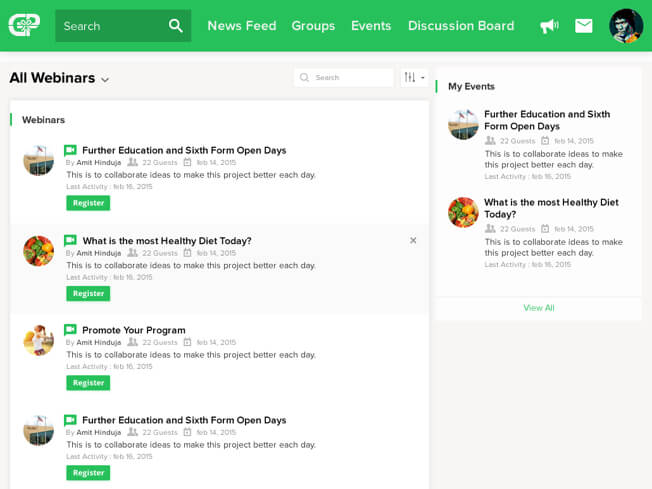The image size is (652, 489).
Task: Open My Events flag thumbnail
Action: [463, 124]
